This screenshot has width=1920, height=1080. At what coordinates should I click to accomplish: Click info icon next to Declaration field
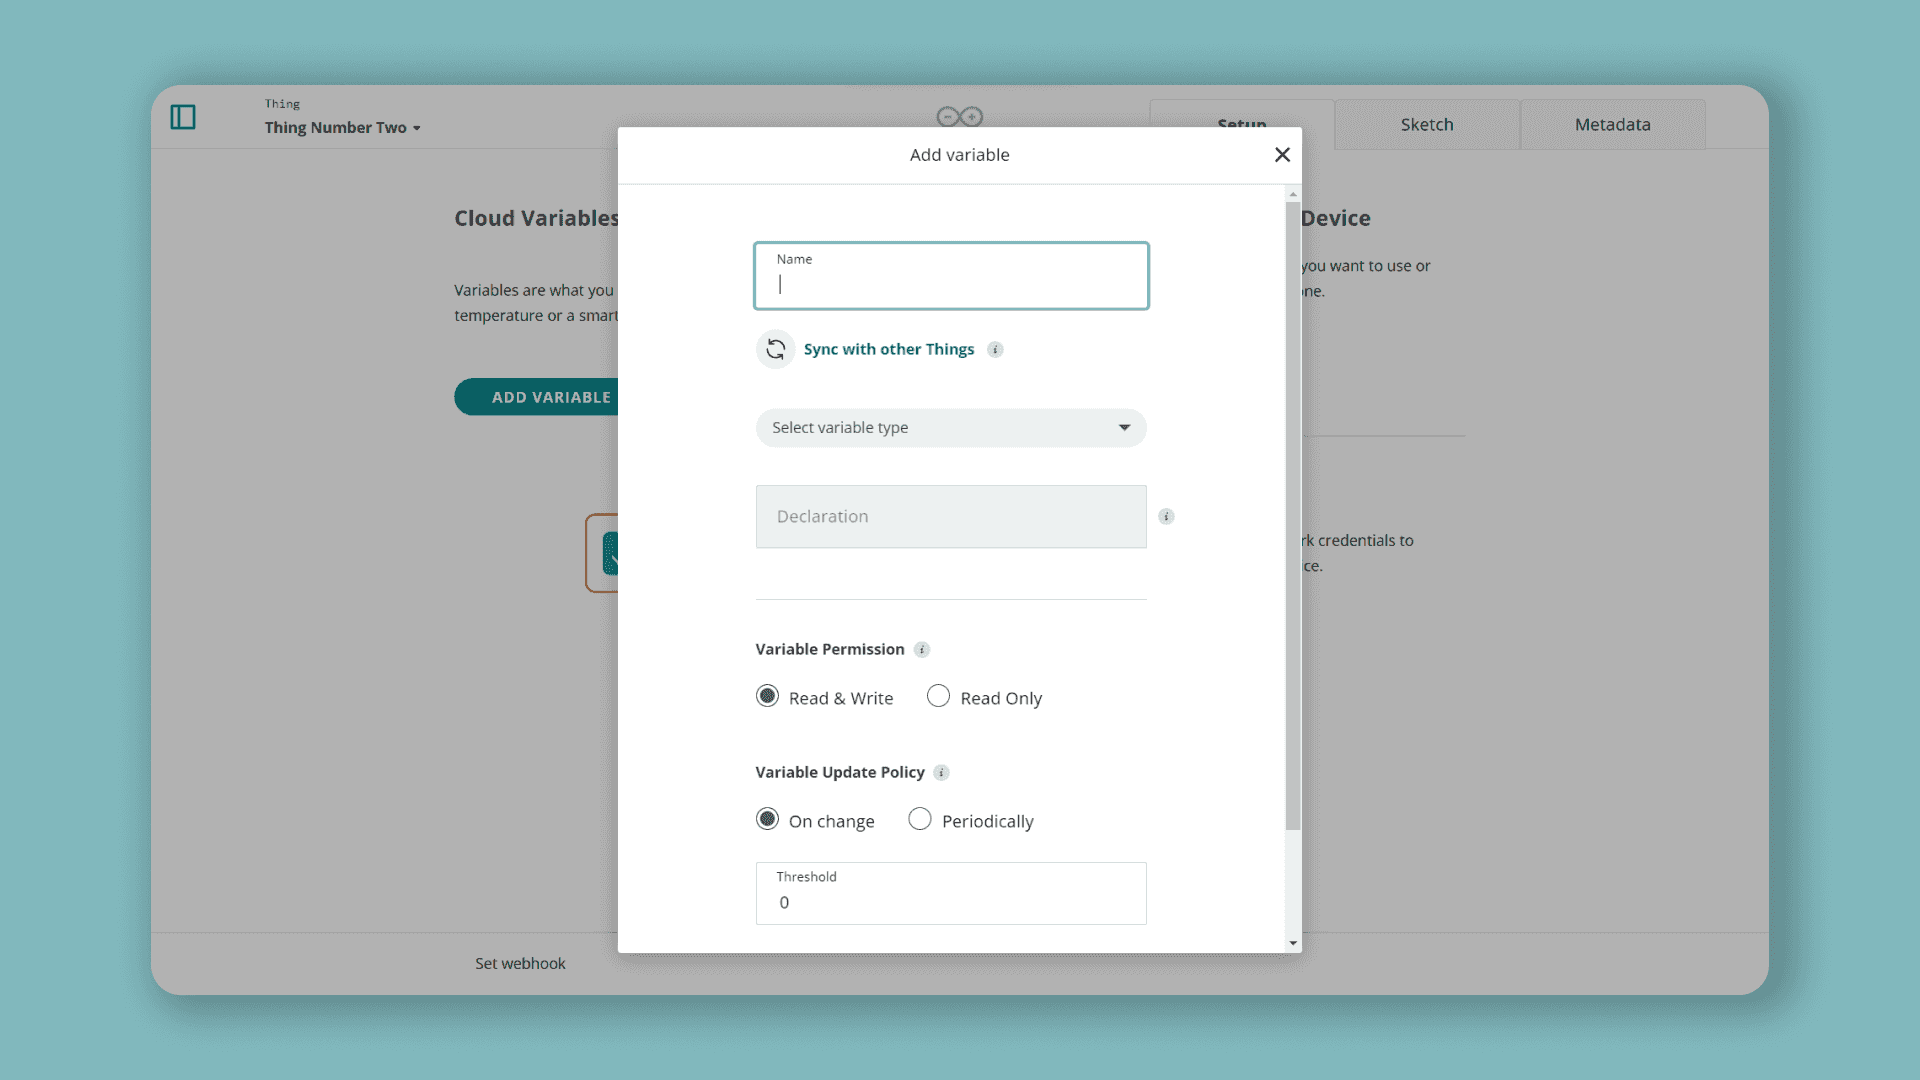click(x=1166, y=517)
